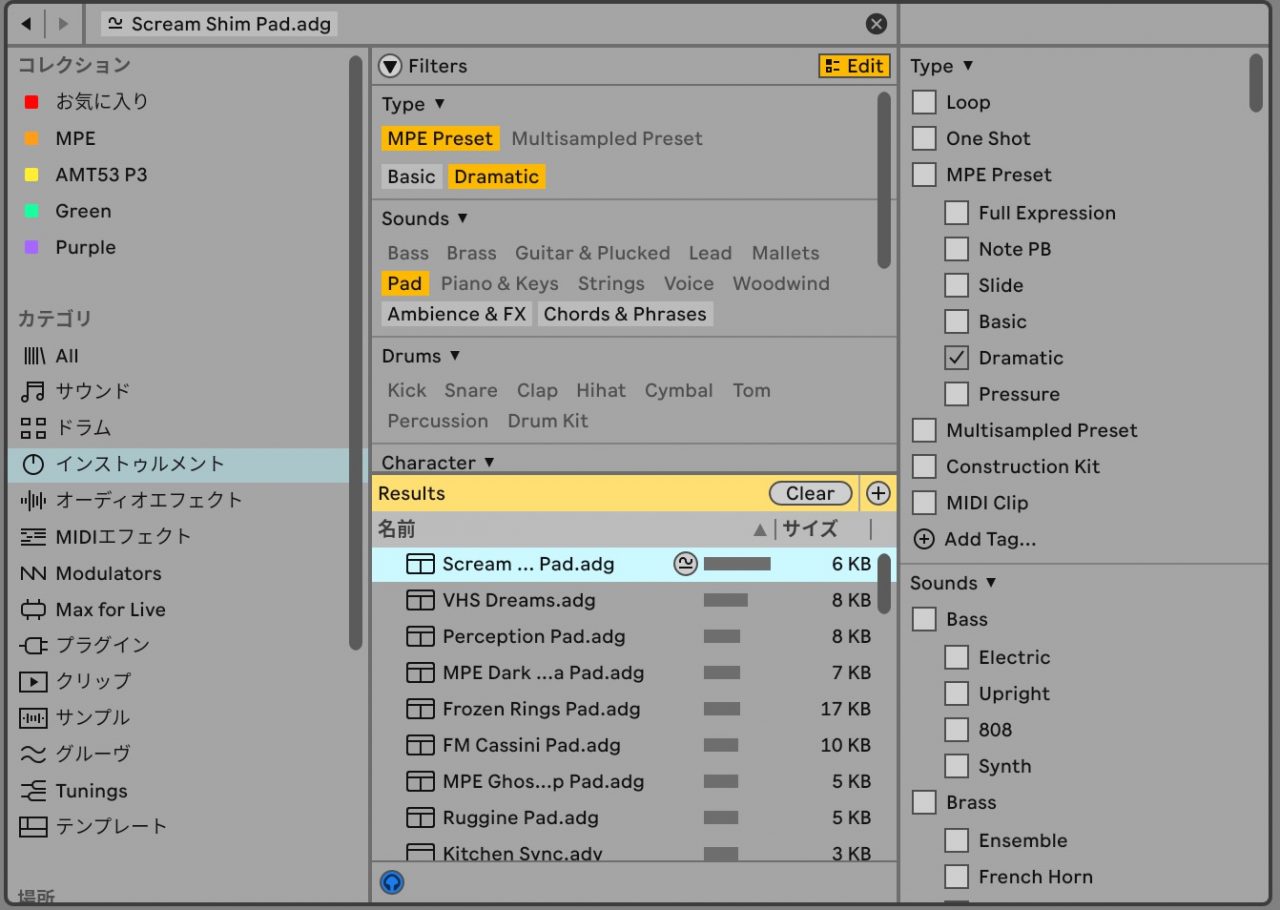Check the Full Expression checkbox
This screenshot has height=910, width=1280.
tap(957, 213)
